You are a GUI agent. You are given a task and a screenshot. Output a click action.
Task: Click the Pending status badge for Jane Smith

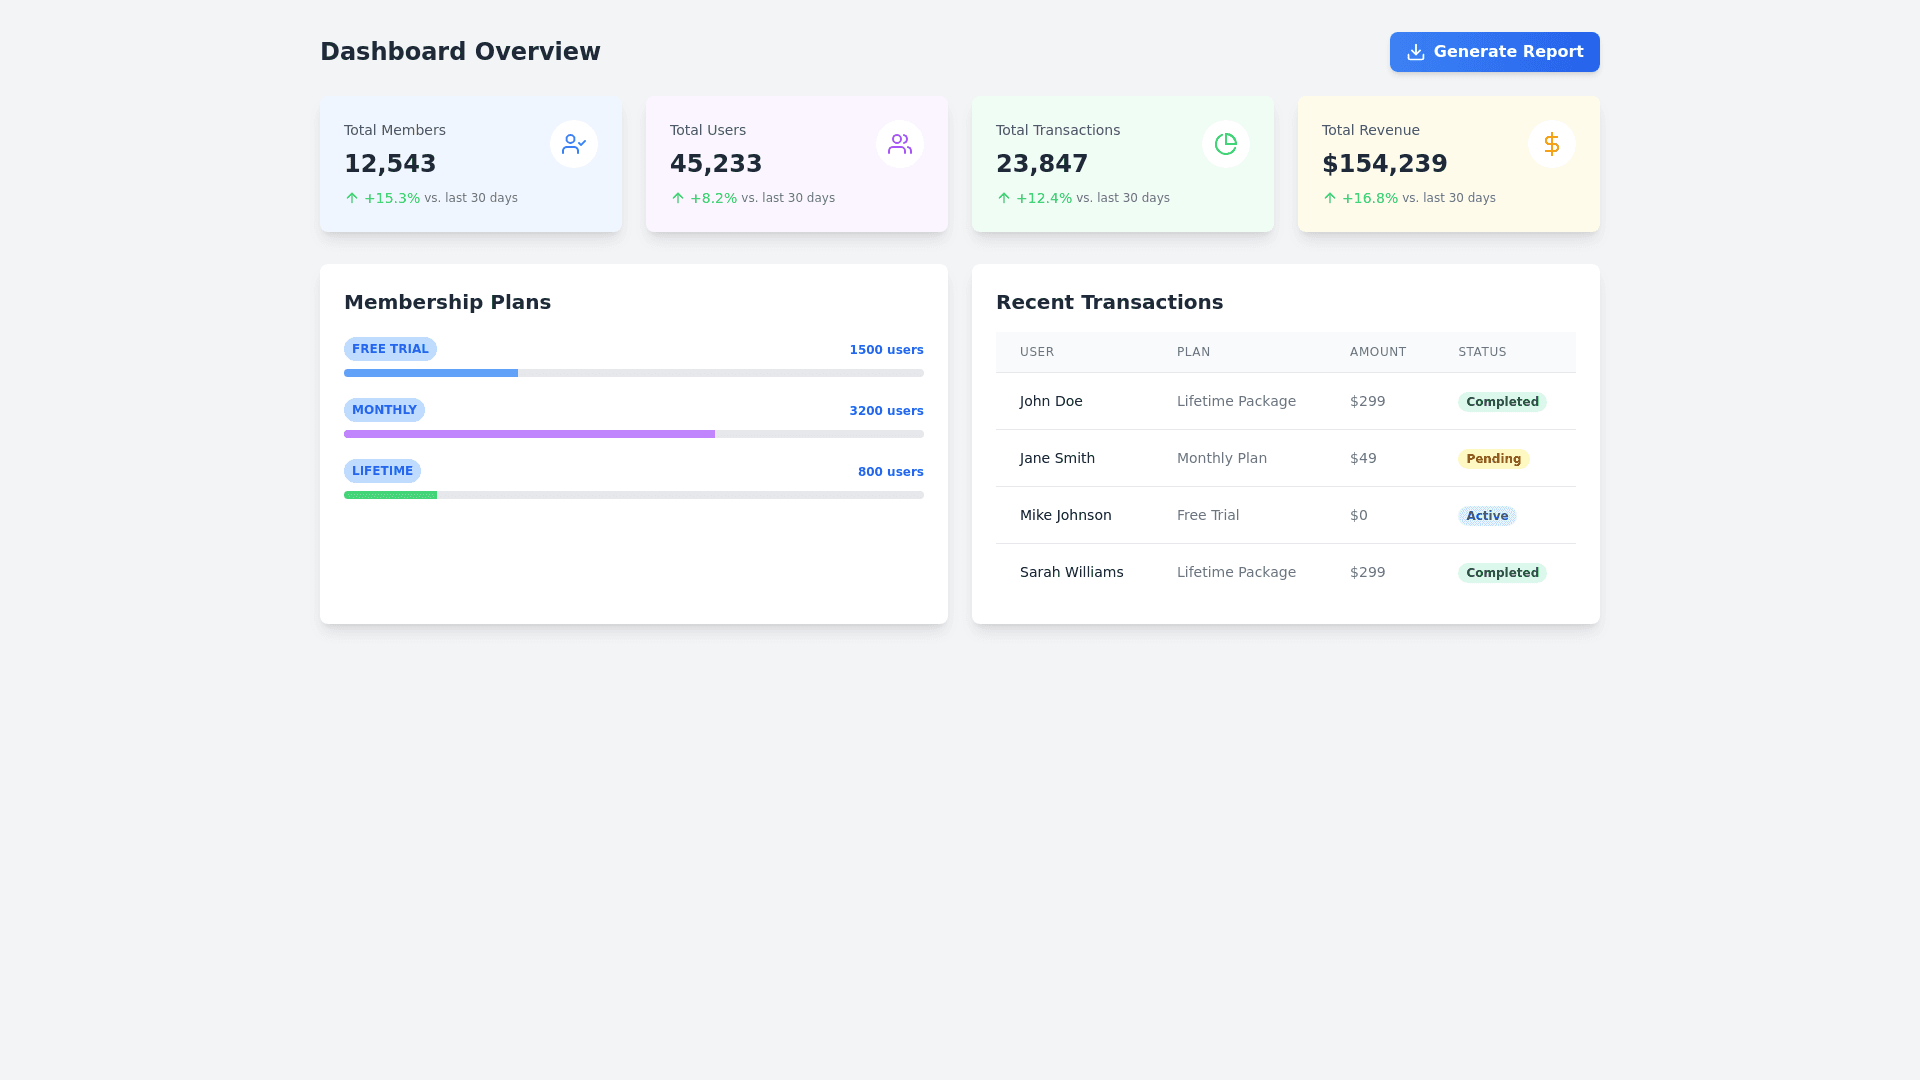click(1493, 459)
